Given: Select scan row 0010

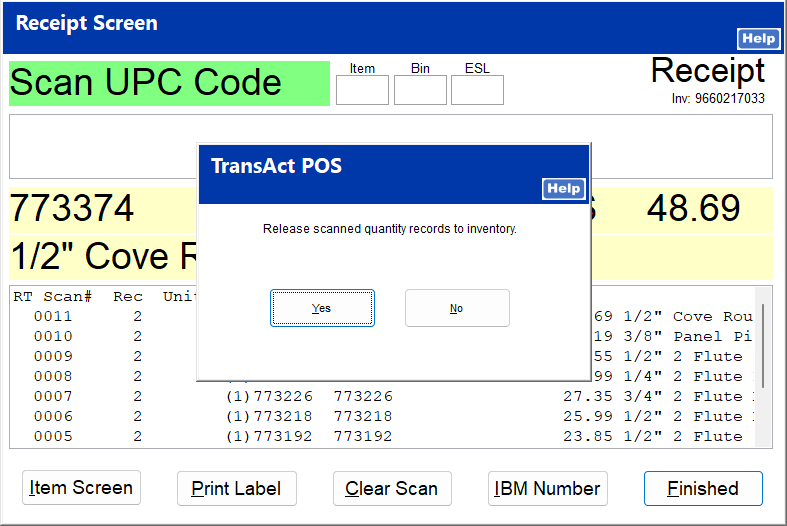Looking at the screenshot, I should coord(383,336).
